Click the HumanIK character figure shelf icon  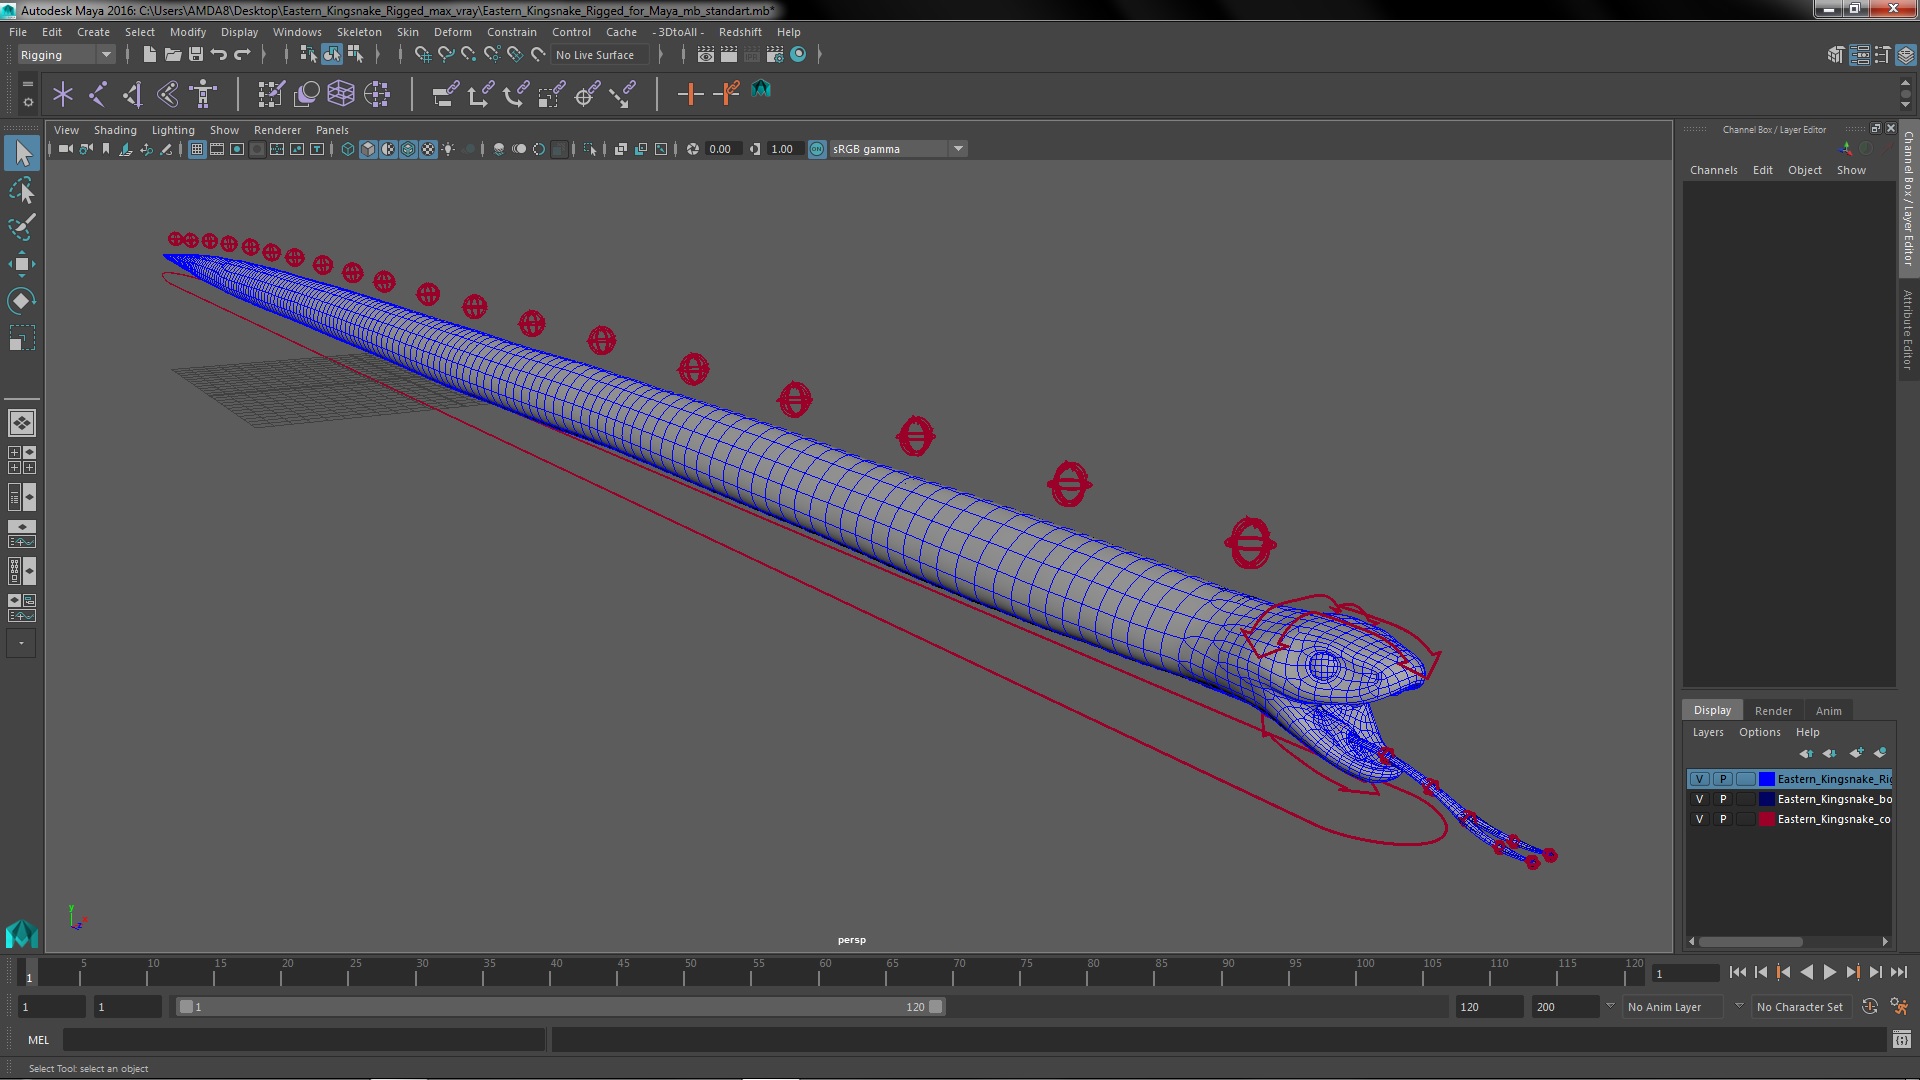coord(203,94)
